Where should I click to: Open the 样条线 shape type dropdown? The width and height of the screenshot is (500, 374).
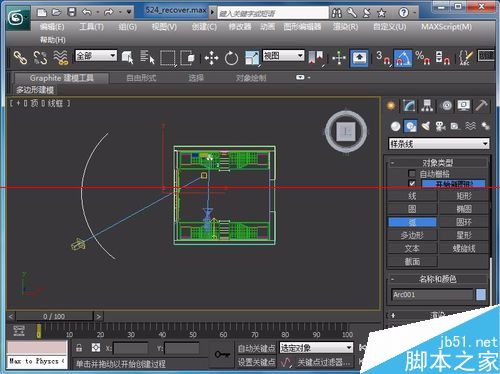[x=439, y=144]
